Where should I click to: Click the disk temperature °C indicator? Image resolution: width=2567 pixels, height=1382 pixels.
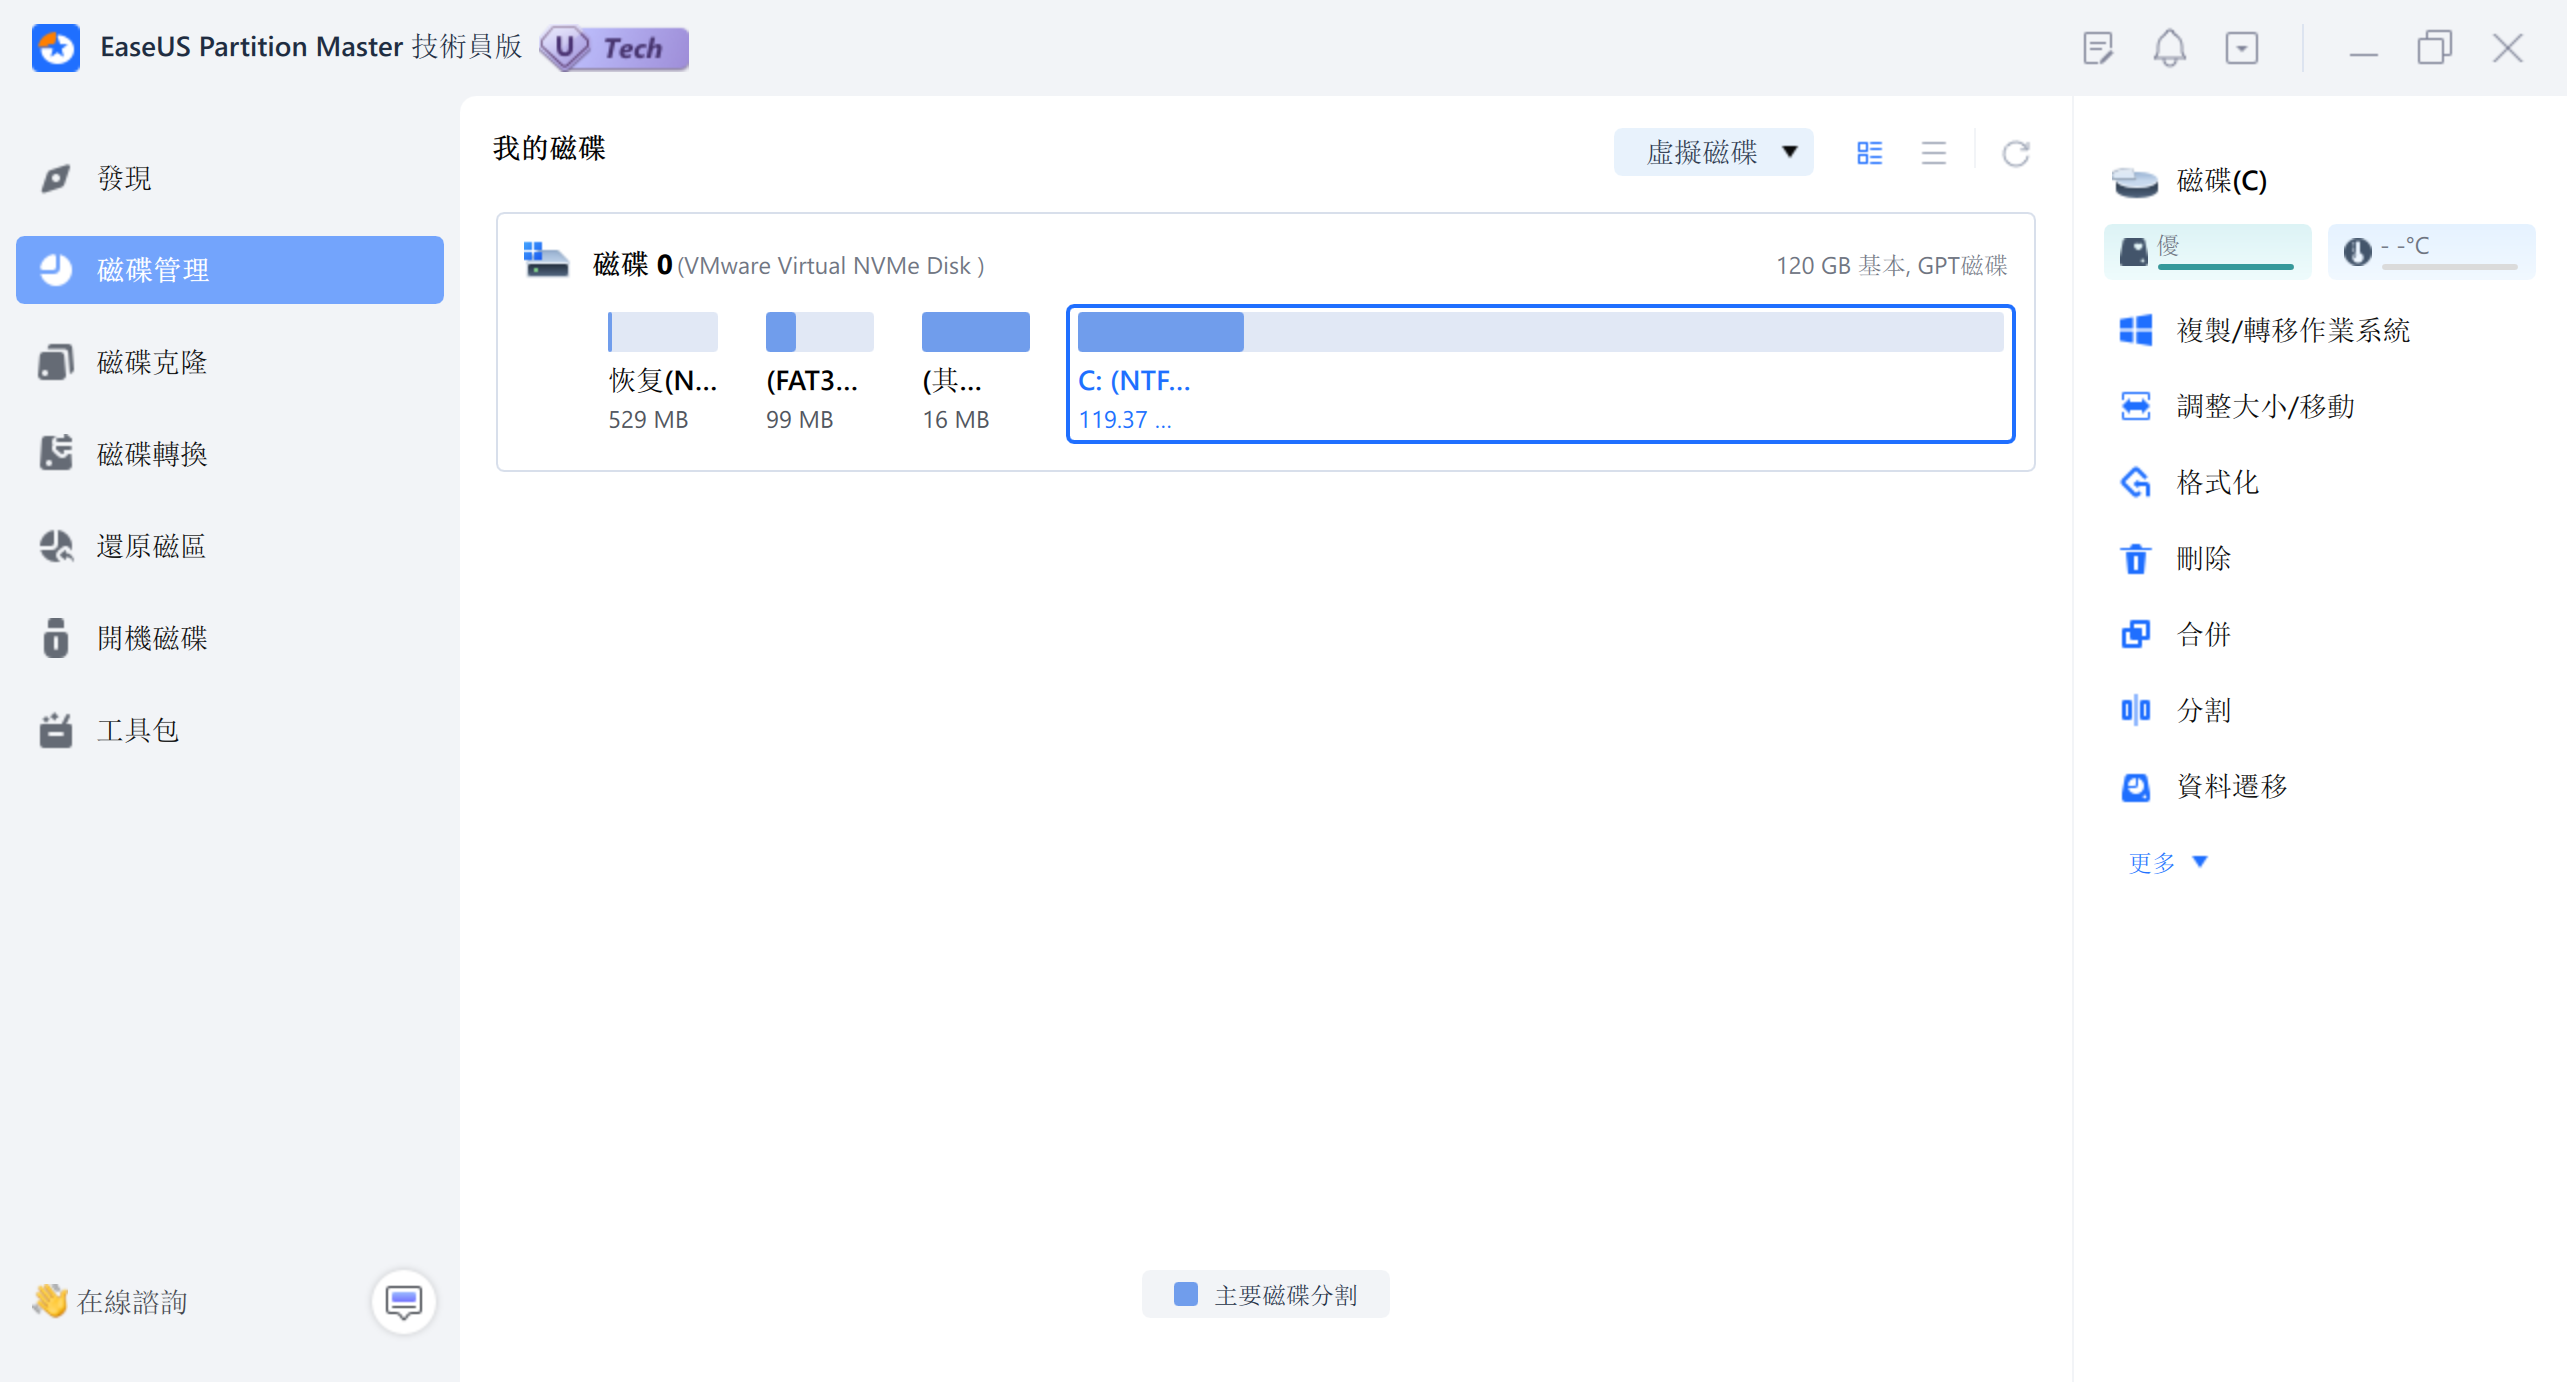tap(2431, 251)
